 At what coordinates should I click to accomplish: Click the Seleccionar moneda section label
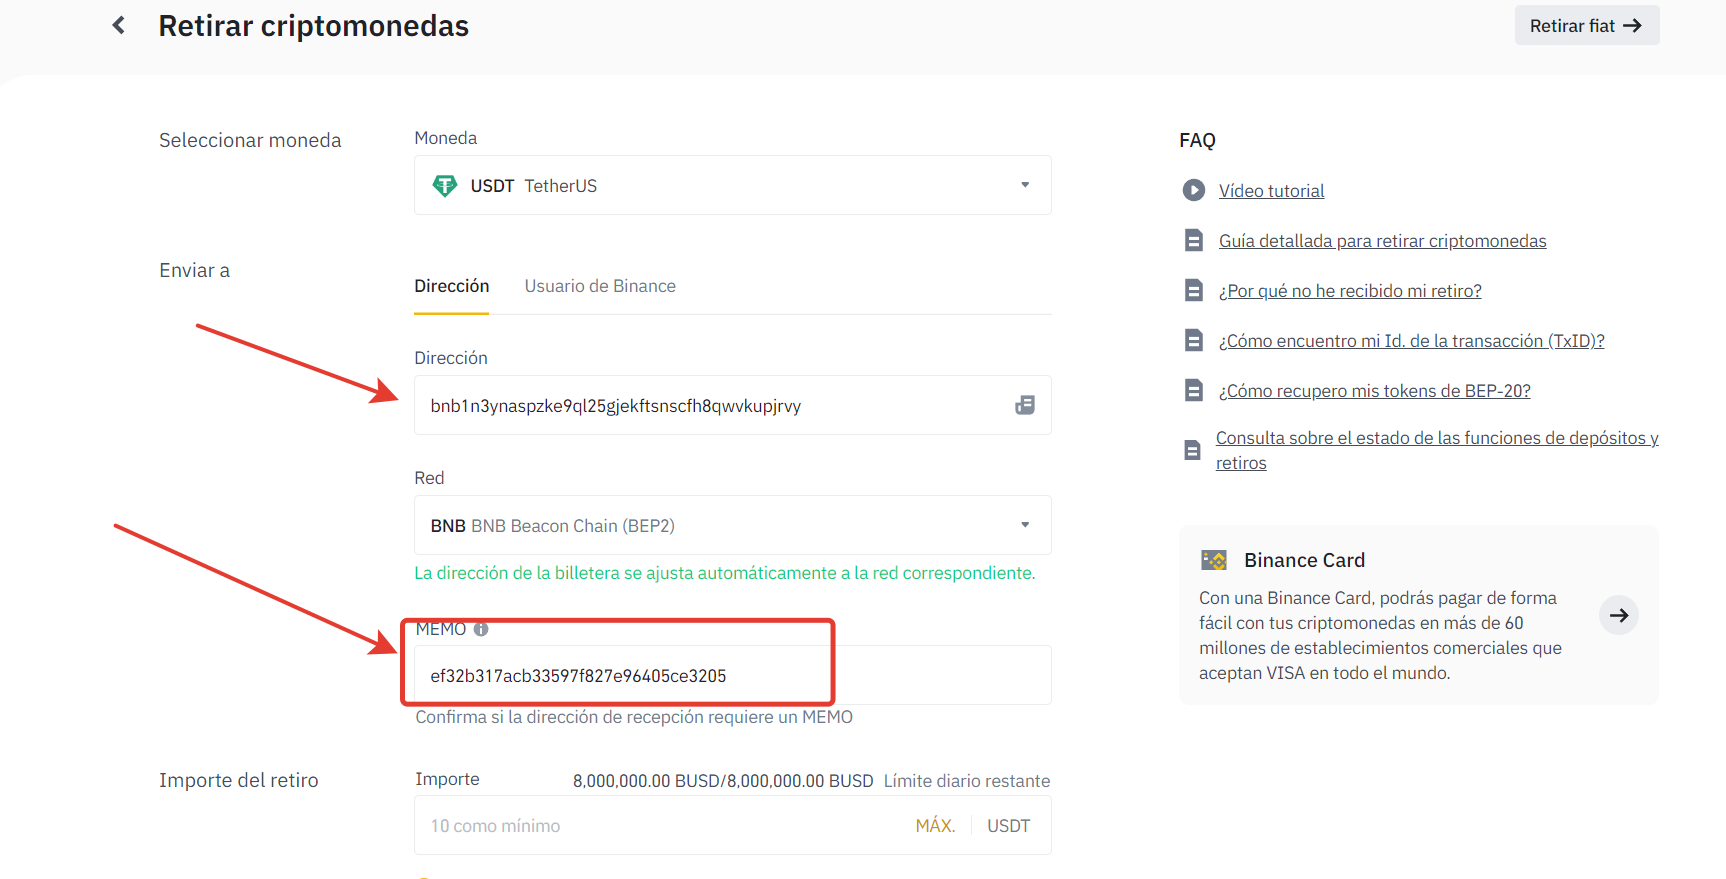click(250, 140)
